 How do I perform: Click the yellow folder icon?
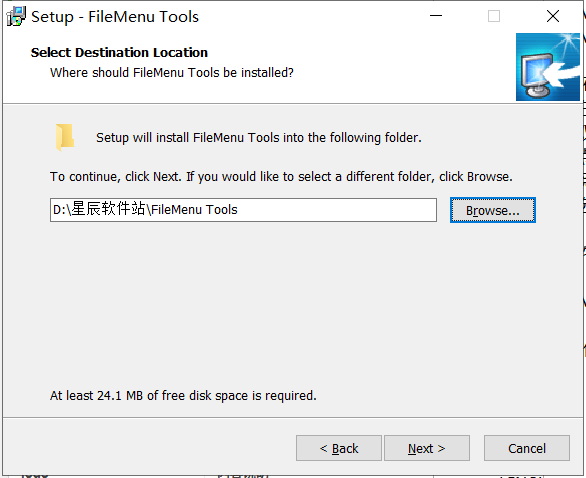point(65,137)
